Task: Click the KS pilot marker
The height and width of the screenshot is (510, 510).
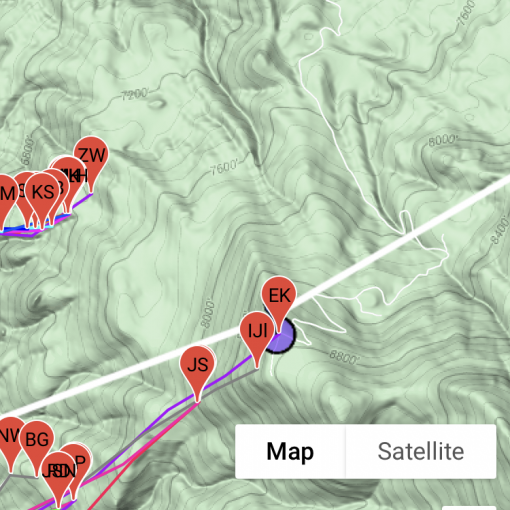Action: (43, 193)
